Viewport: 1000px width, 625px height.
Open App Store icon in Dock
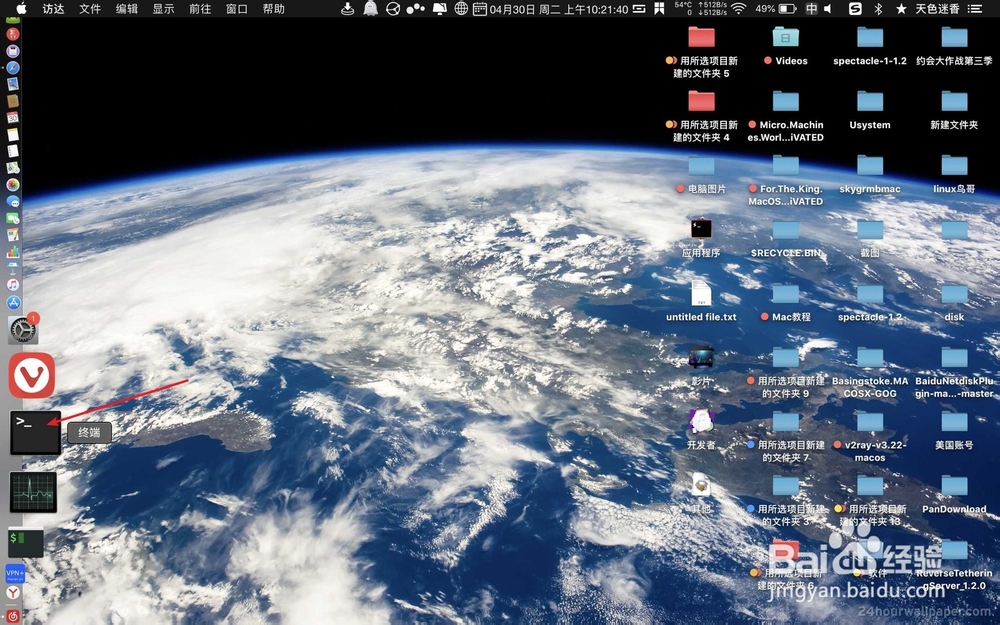point(13,302)
